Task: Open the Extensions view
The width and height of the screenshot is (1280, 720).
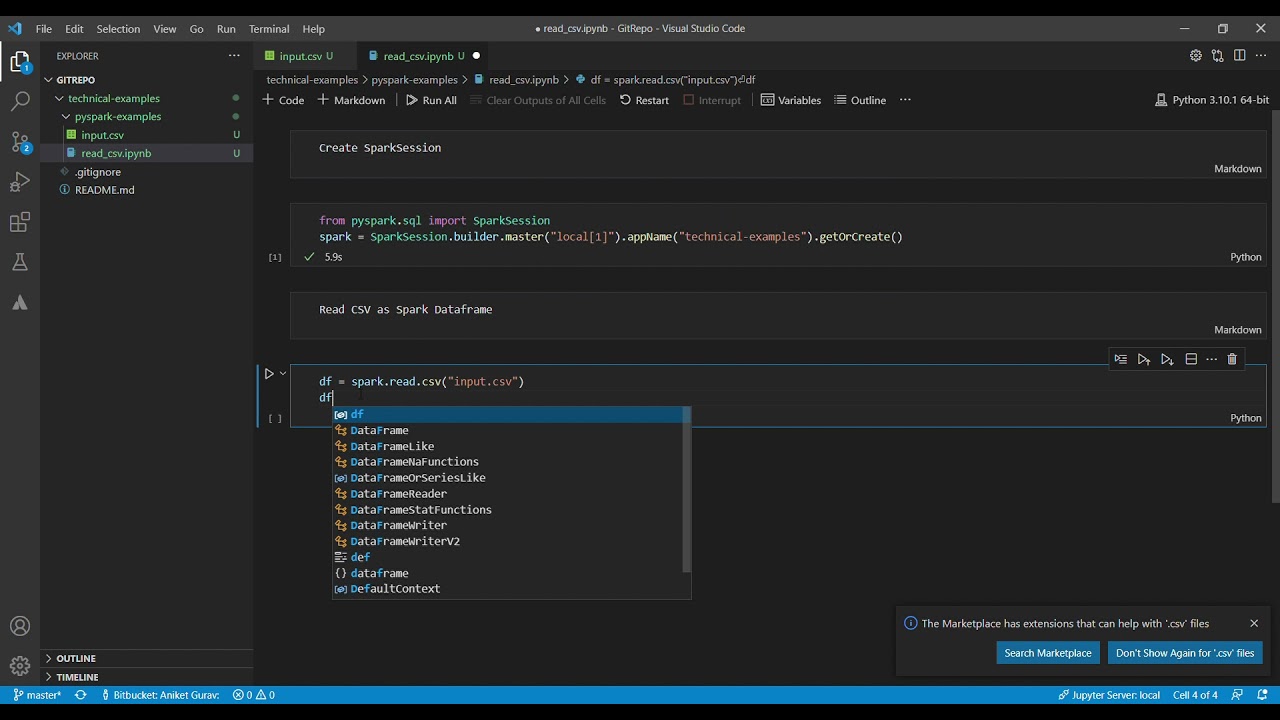Action: pyautogui.click(x=20, y=222)
